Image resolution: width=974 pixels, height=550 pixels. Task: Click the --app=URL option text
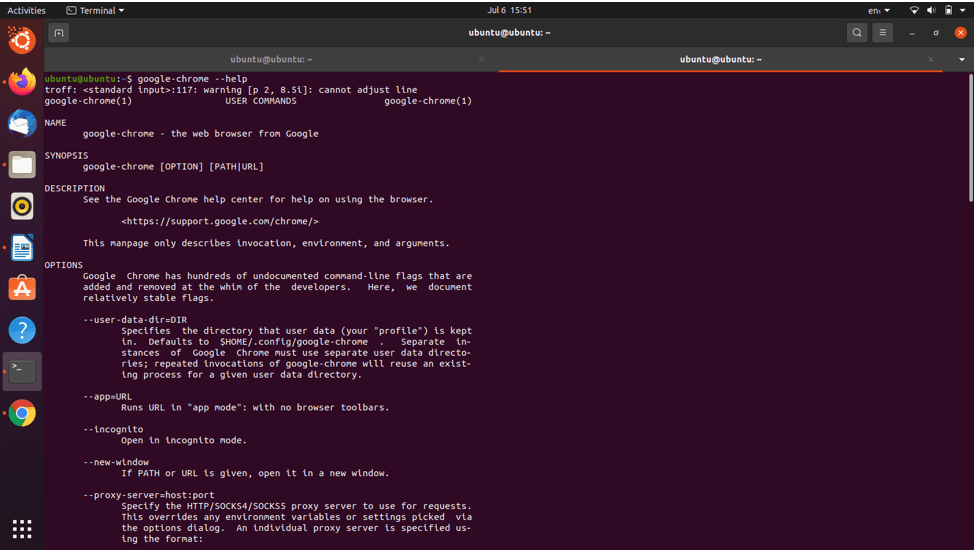click(107, 396)
